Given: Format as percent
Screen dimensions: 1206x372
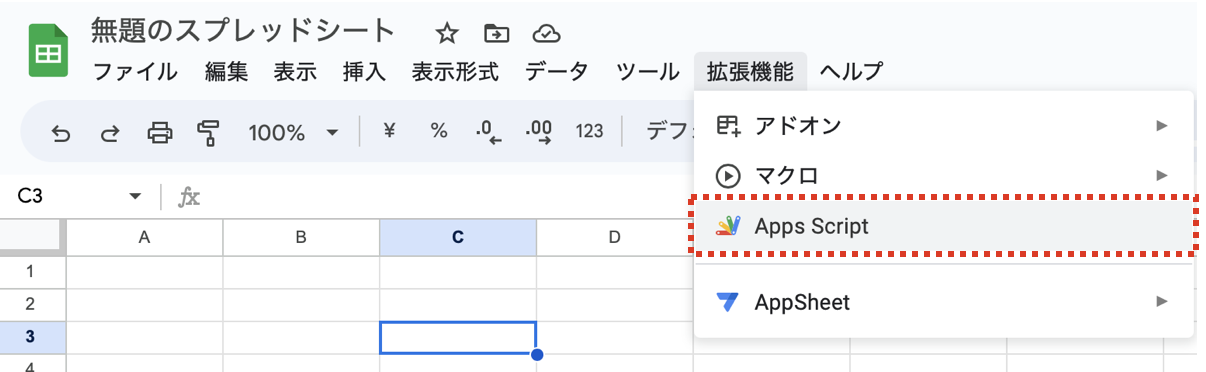Looking at the screenshot, I should [x=439, y=131].
